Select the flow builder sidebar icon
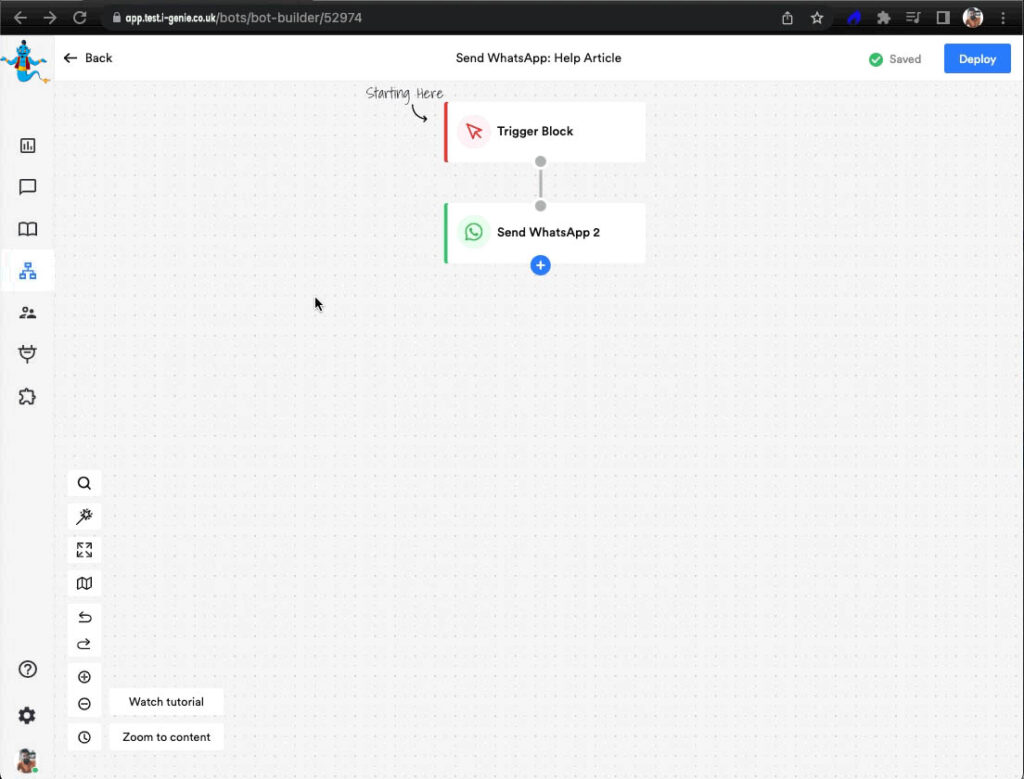This screenshot has height=779, width=1024. click(28, 271)
